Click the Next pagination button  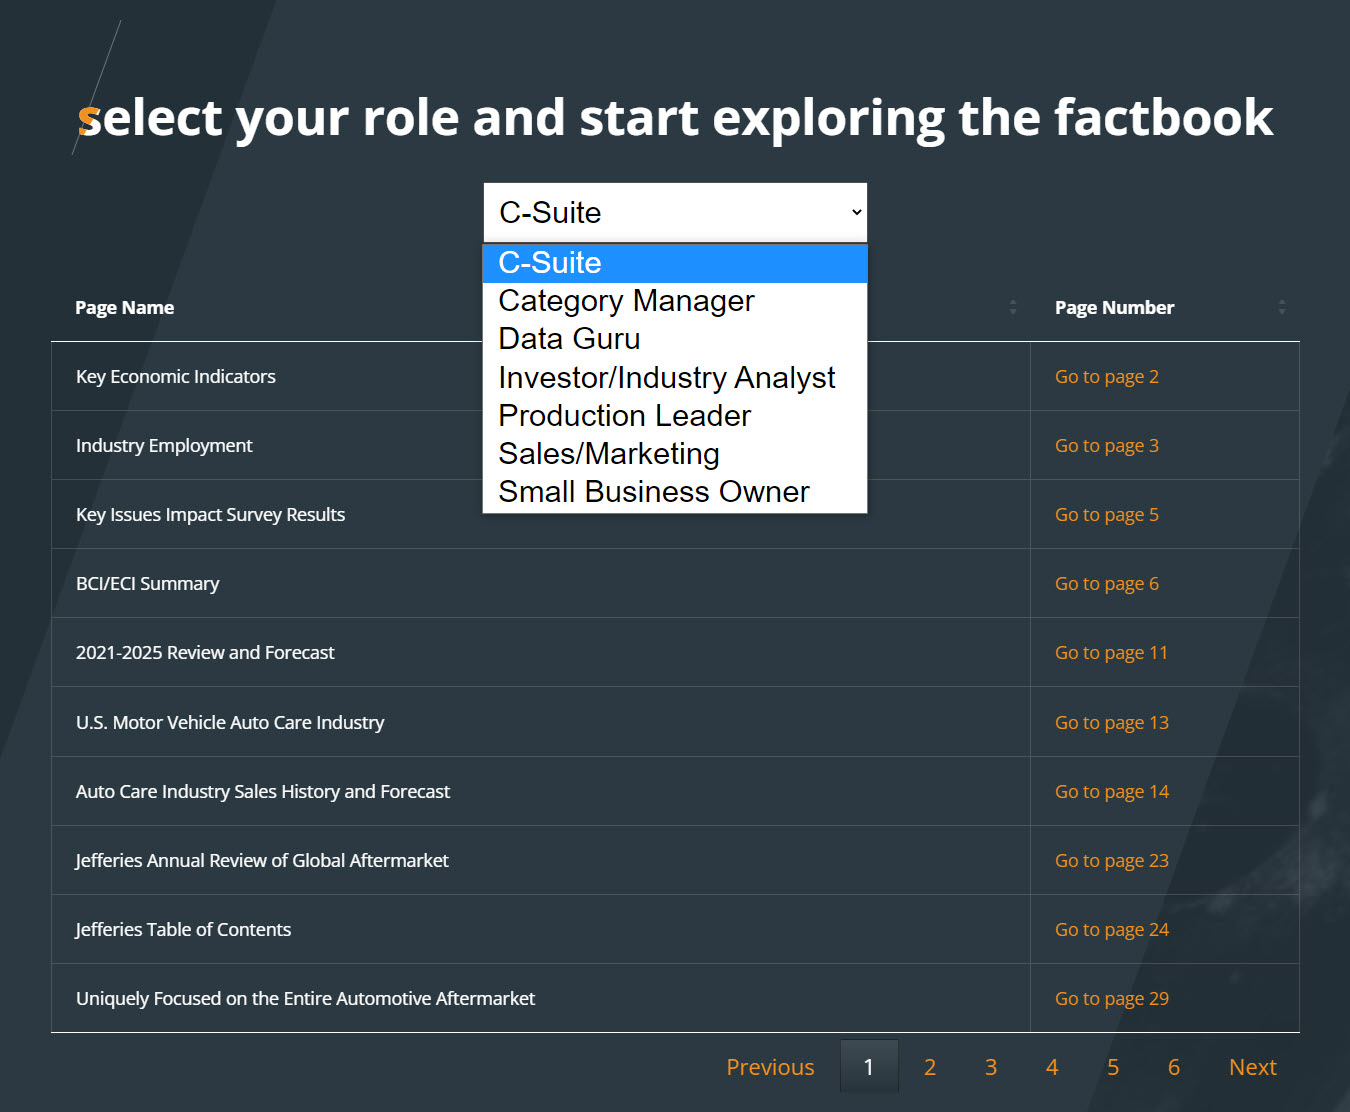1253,1067
